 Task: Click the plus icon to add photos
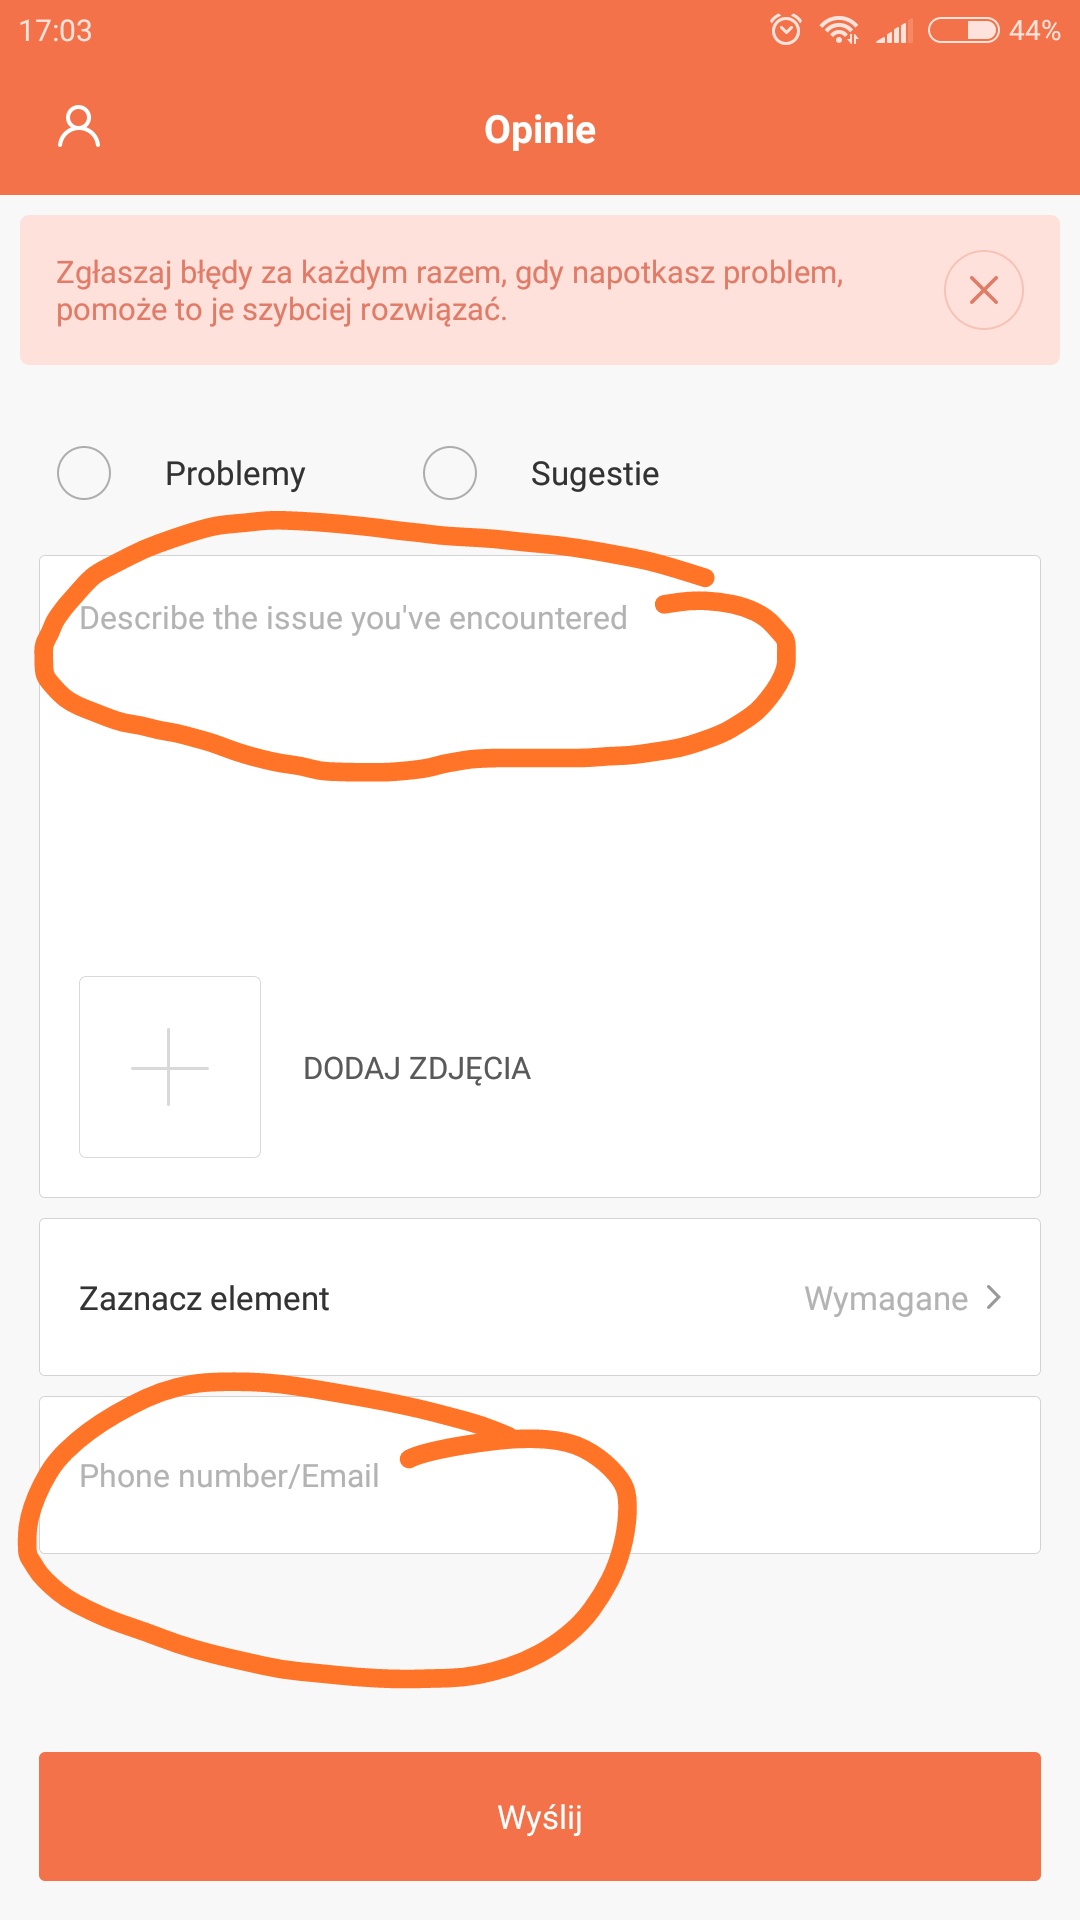click(170, 1067)
